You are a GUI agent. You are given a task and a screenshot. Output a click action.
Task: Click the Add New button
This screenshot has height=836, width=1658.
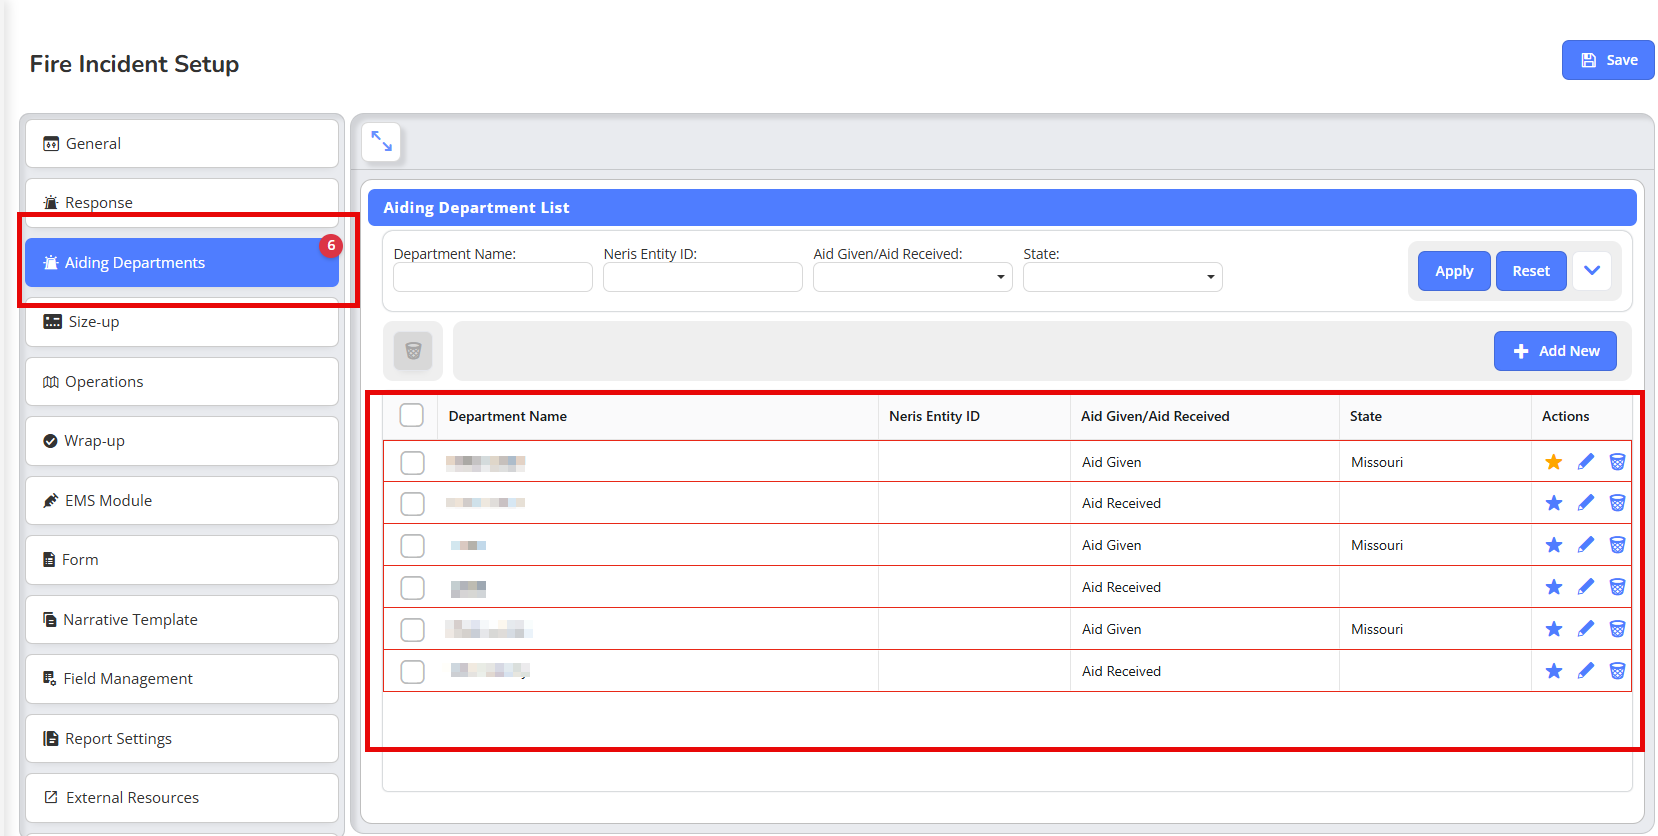[x=1555, y=351]
